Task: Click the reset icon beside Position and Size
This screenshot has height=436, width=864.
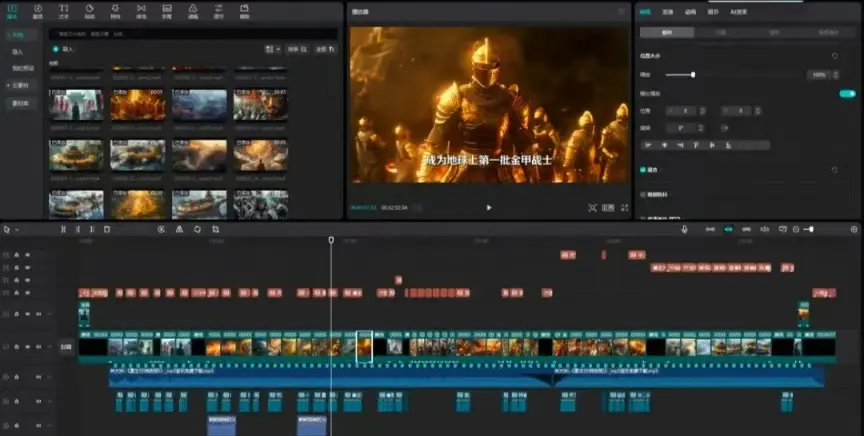Action: [834, 56]
